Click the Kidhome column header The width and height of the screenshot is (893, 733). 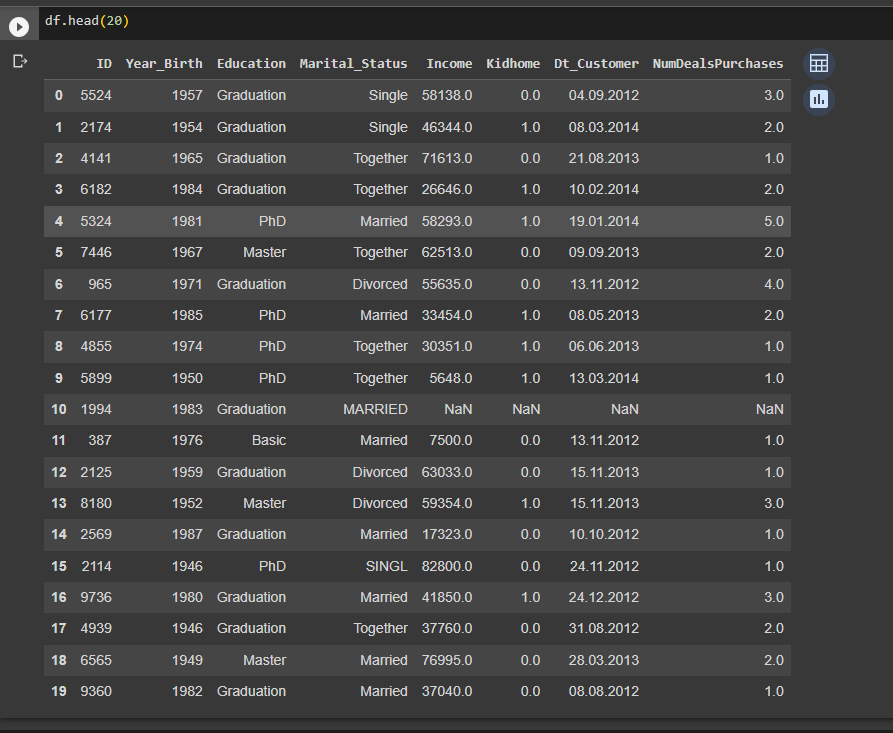point(513,64)
